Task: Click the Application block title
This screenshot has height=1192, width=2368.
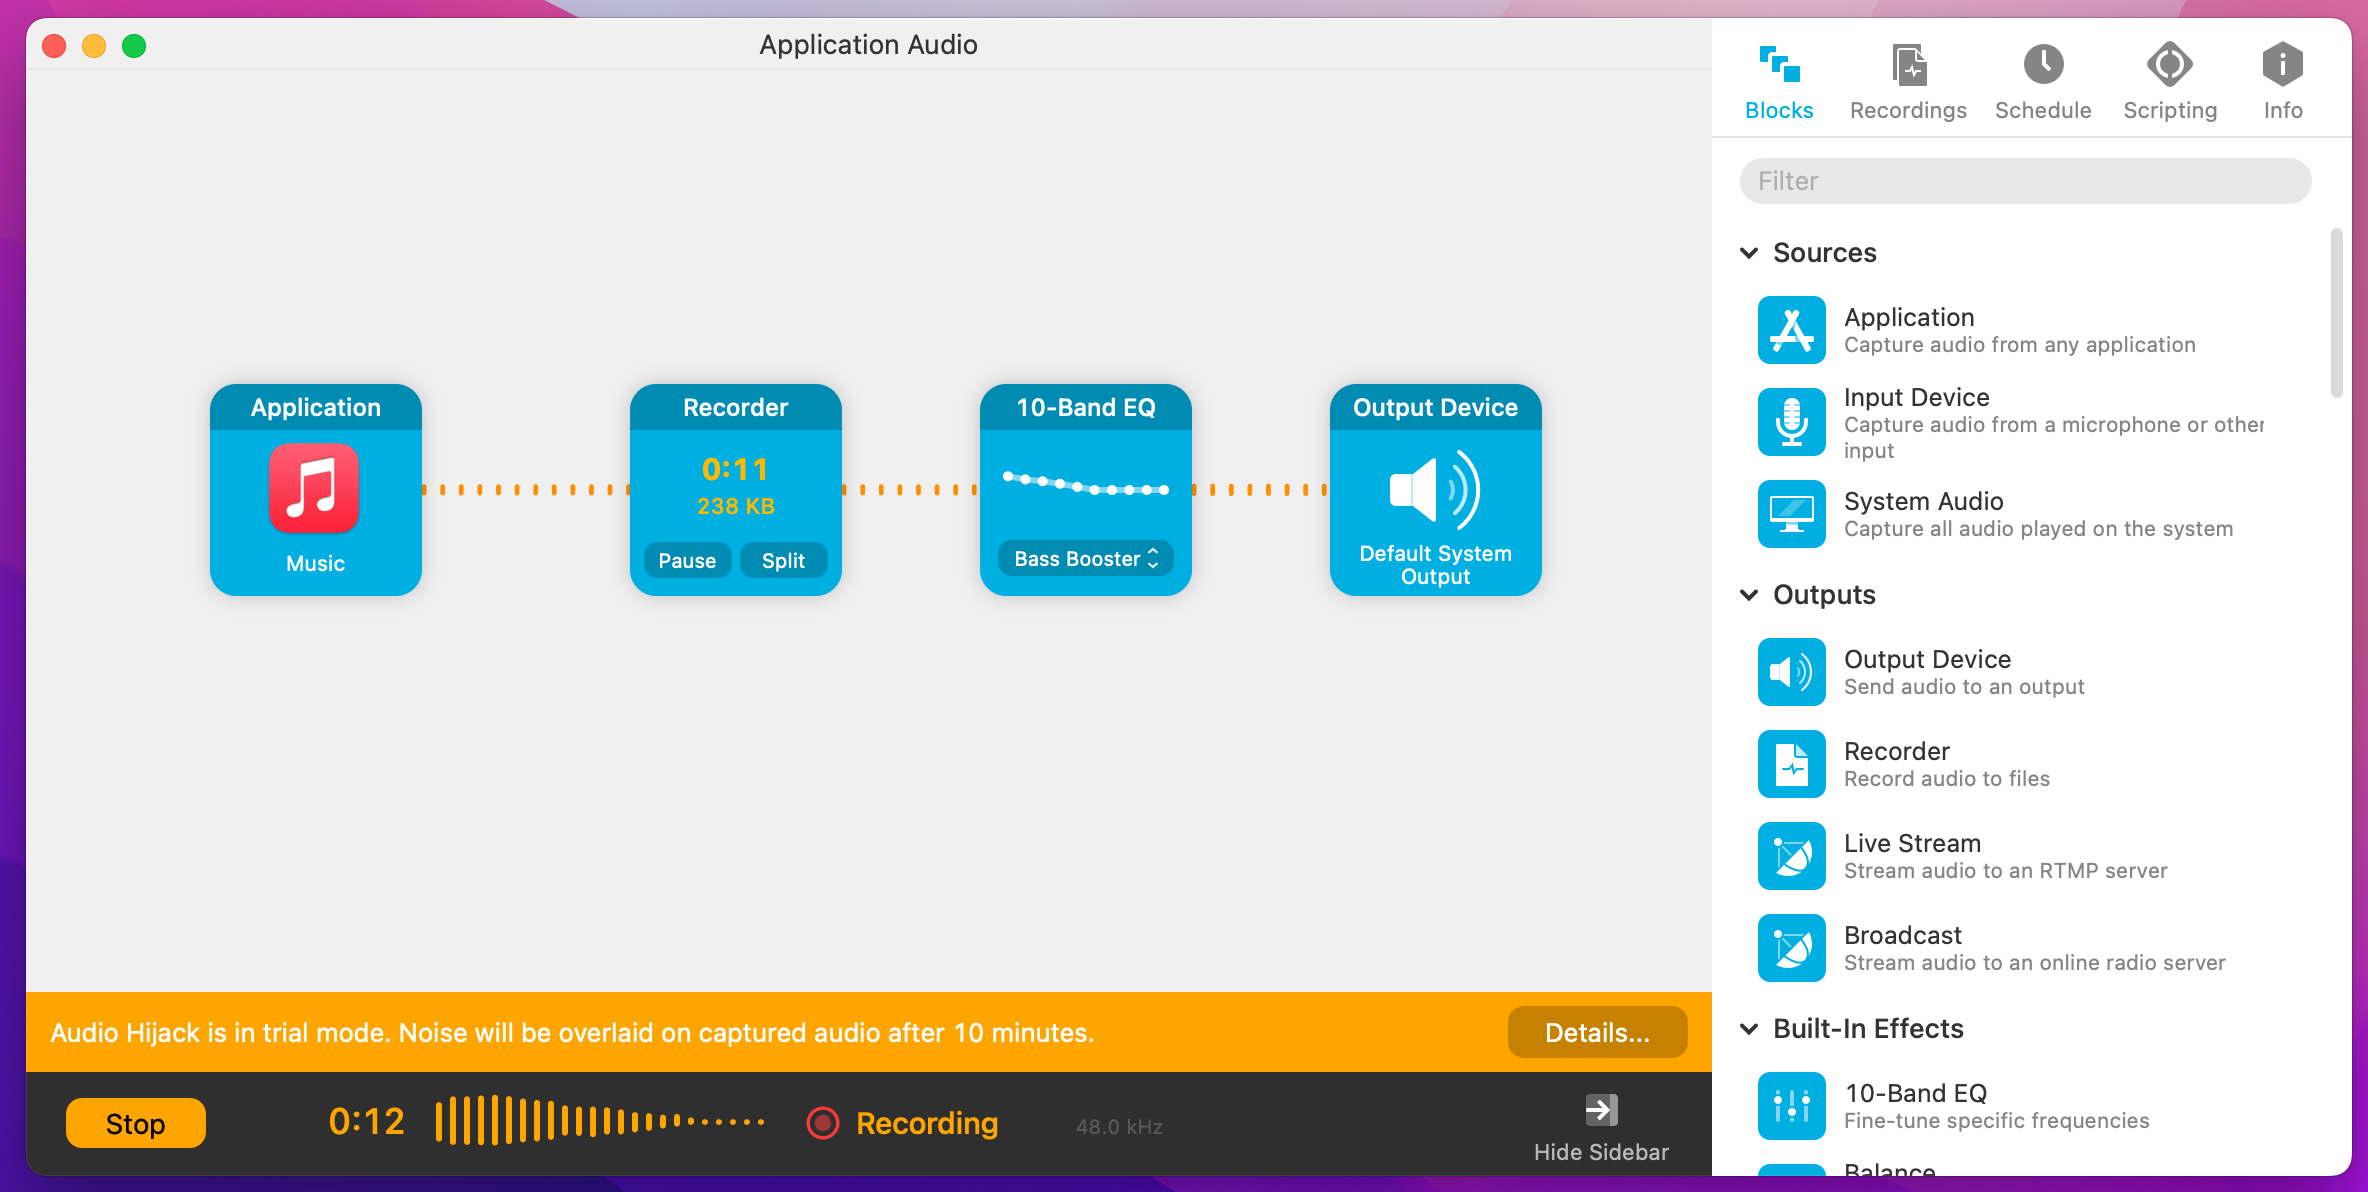Action: click(x=315, y=407)
